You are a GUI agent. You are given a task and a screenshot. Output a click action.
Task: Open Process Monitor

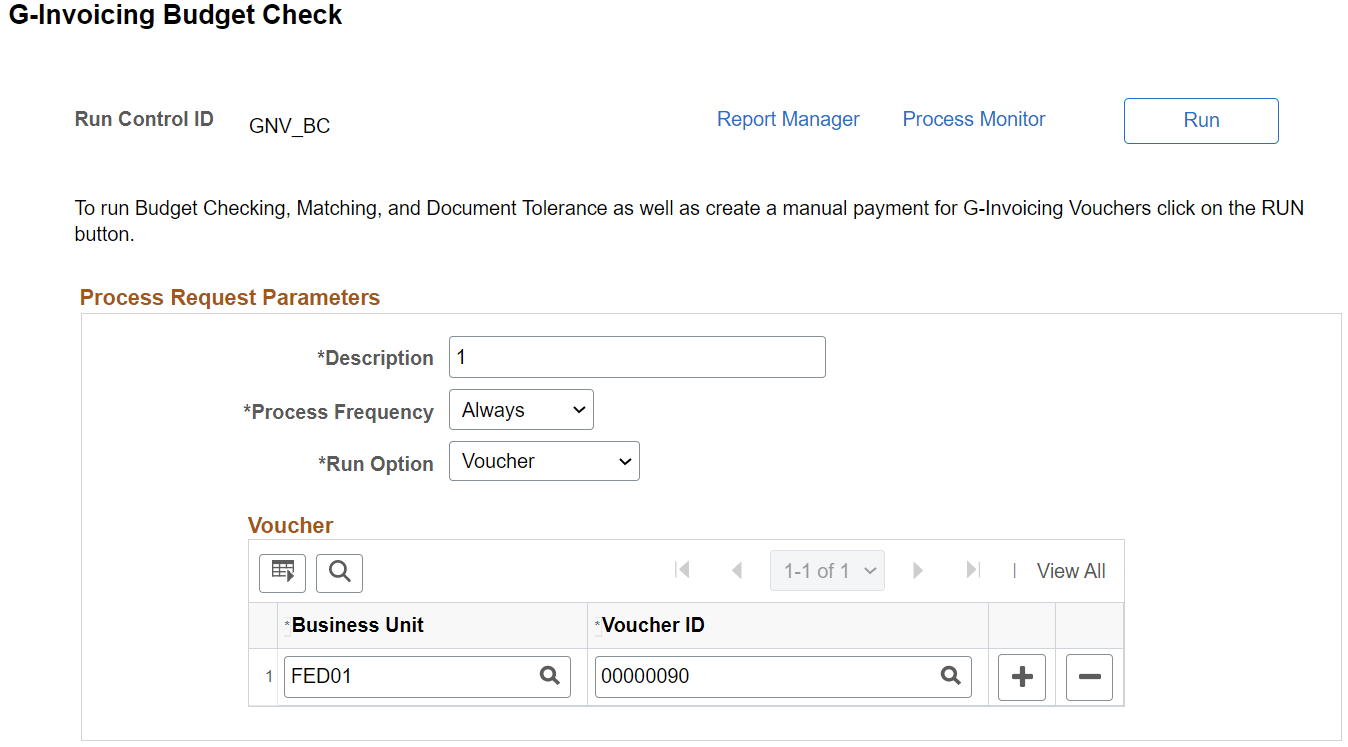[973, 119]
